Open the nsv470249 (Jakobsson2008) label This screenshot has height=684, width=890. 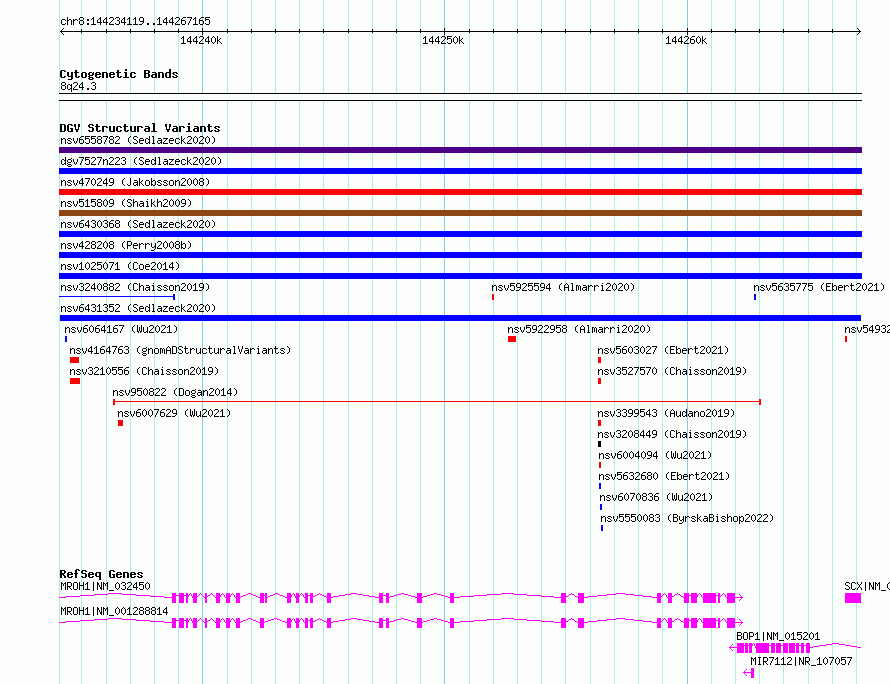pos(135,182)
